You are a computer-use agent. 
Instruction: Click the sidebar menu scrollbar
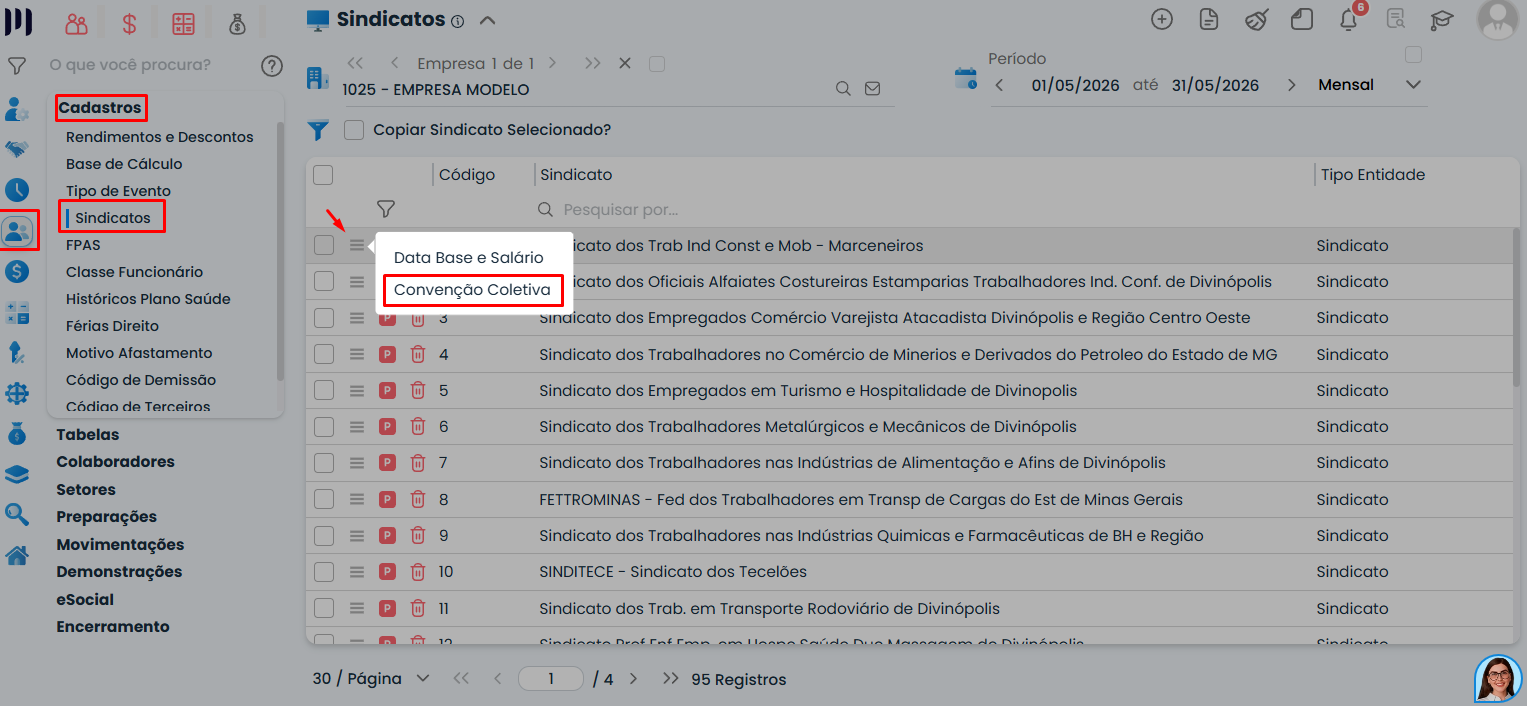[x=280, y=252]
